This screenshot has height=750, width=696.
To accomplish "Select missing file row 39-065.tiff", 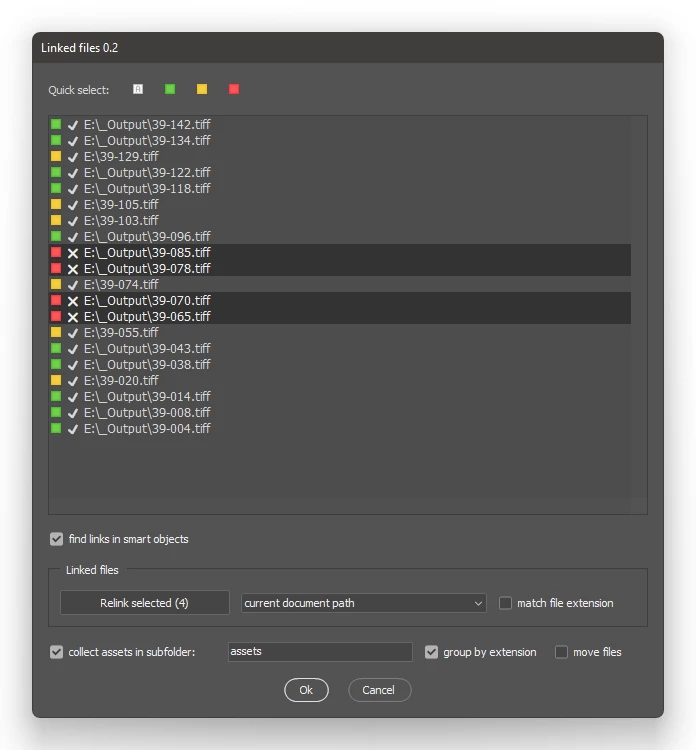I will [340, 317].
